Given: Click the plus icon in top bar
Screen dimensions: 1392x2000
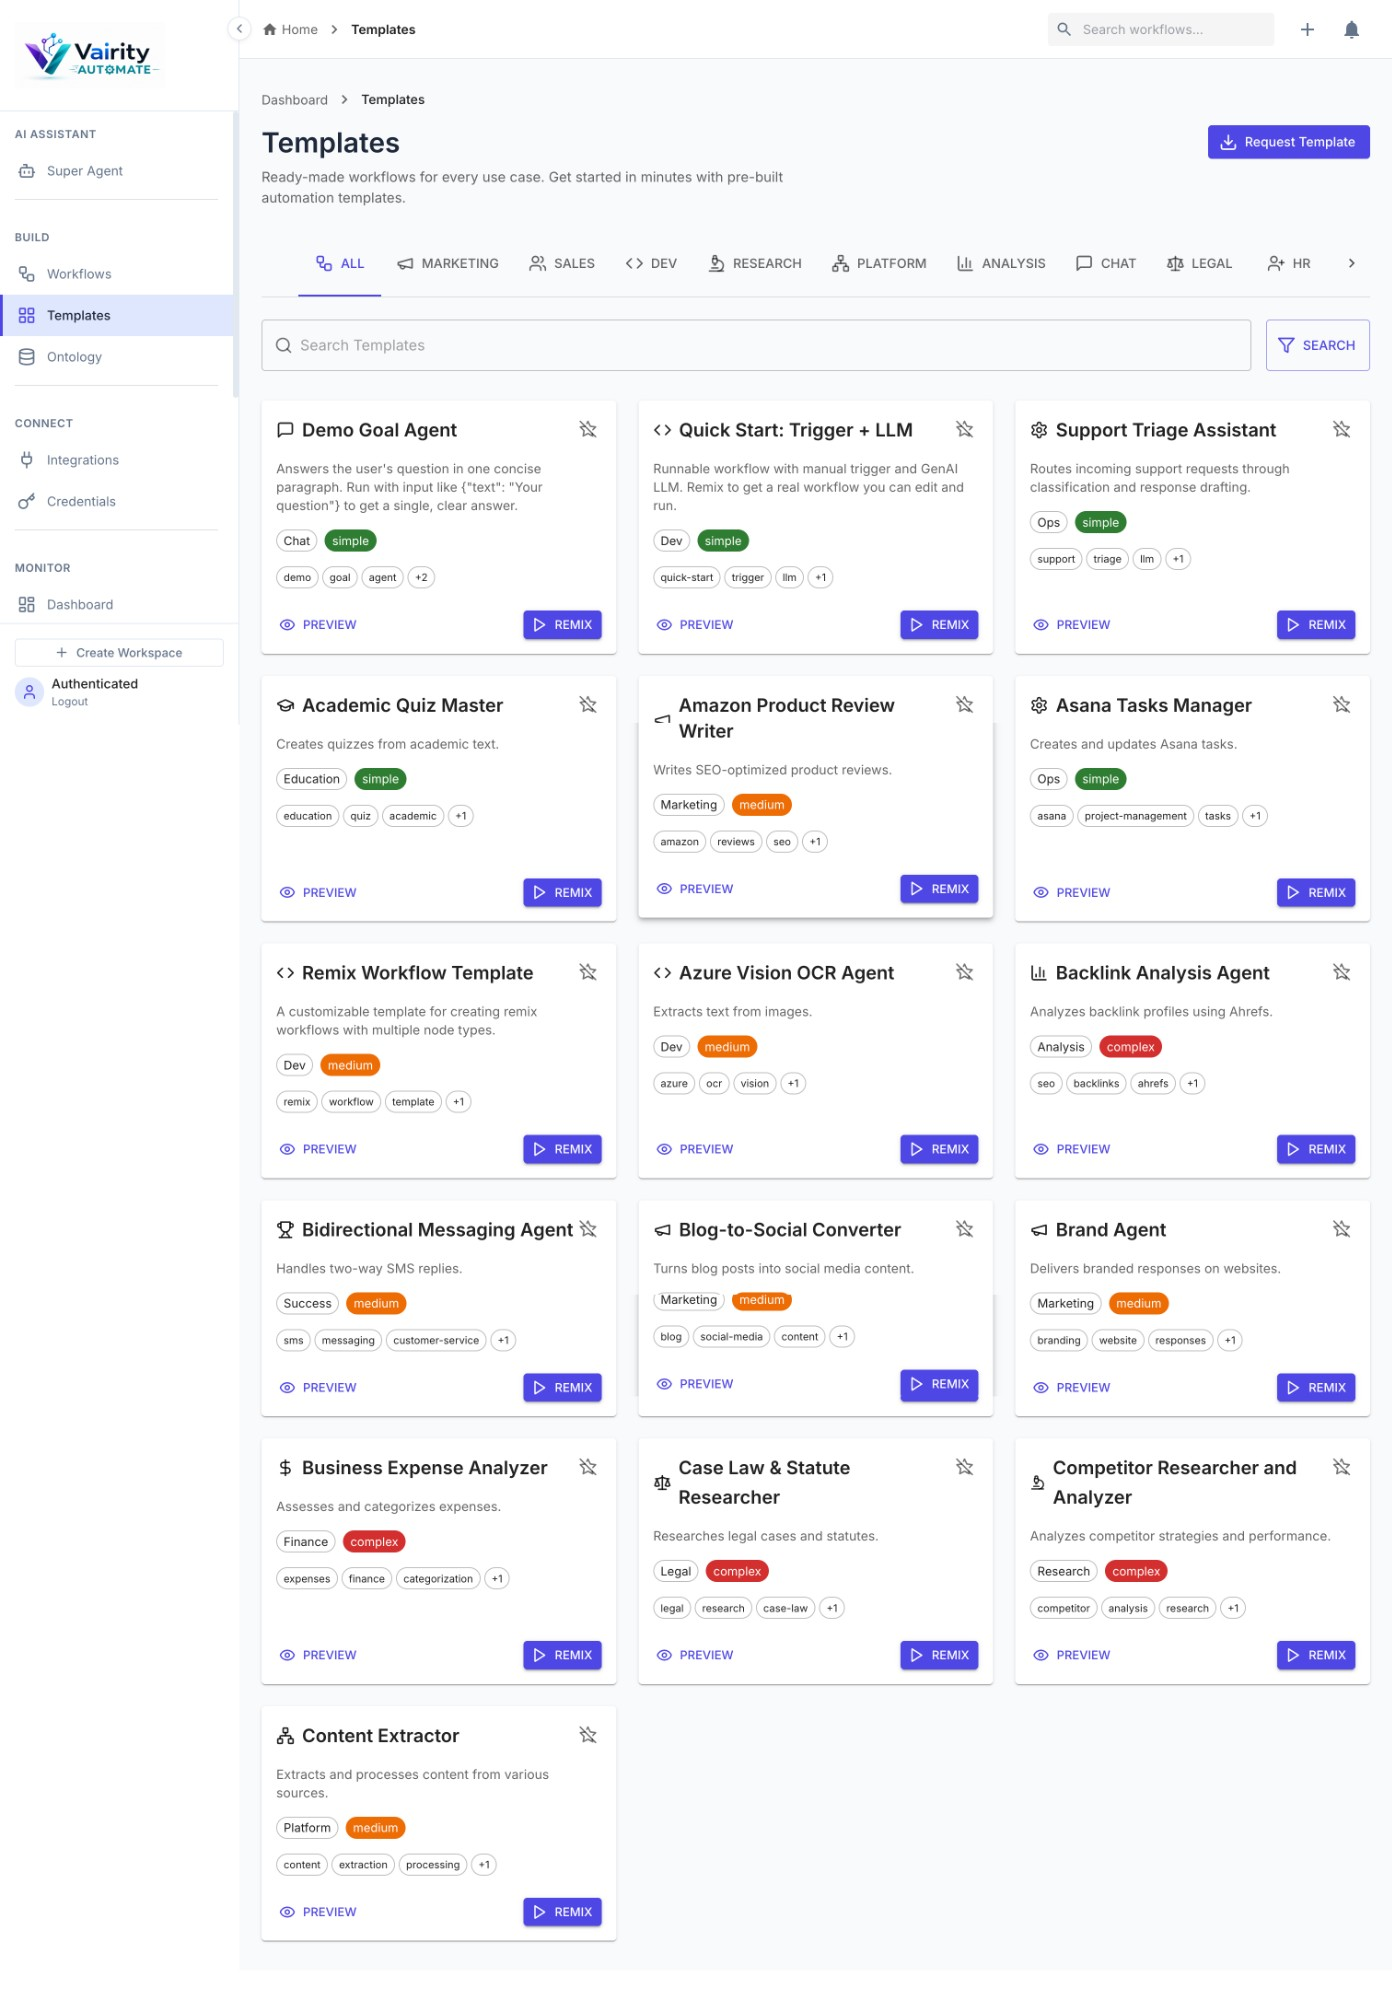Looking at the screenshot, I should (x=1307, y=30).
